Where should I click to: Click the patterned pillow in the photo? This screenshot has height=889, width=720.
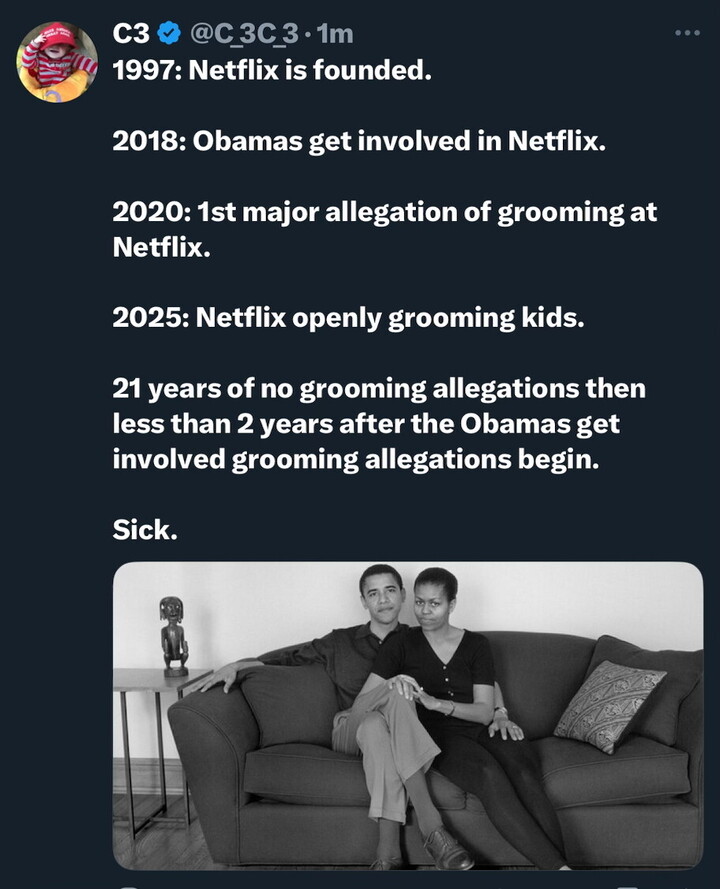pyautogui.click(x=609, y=705)
